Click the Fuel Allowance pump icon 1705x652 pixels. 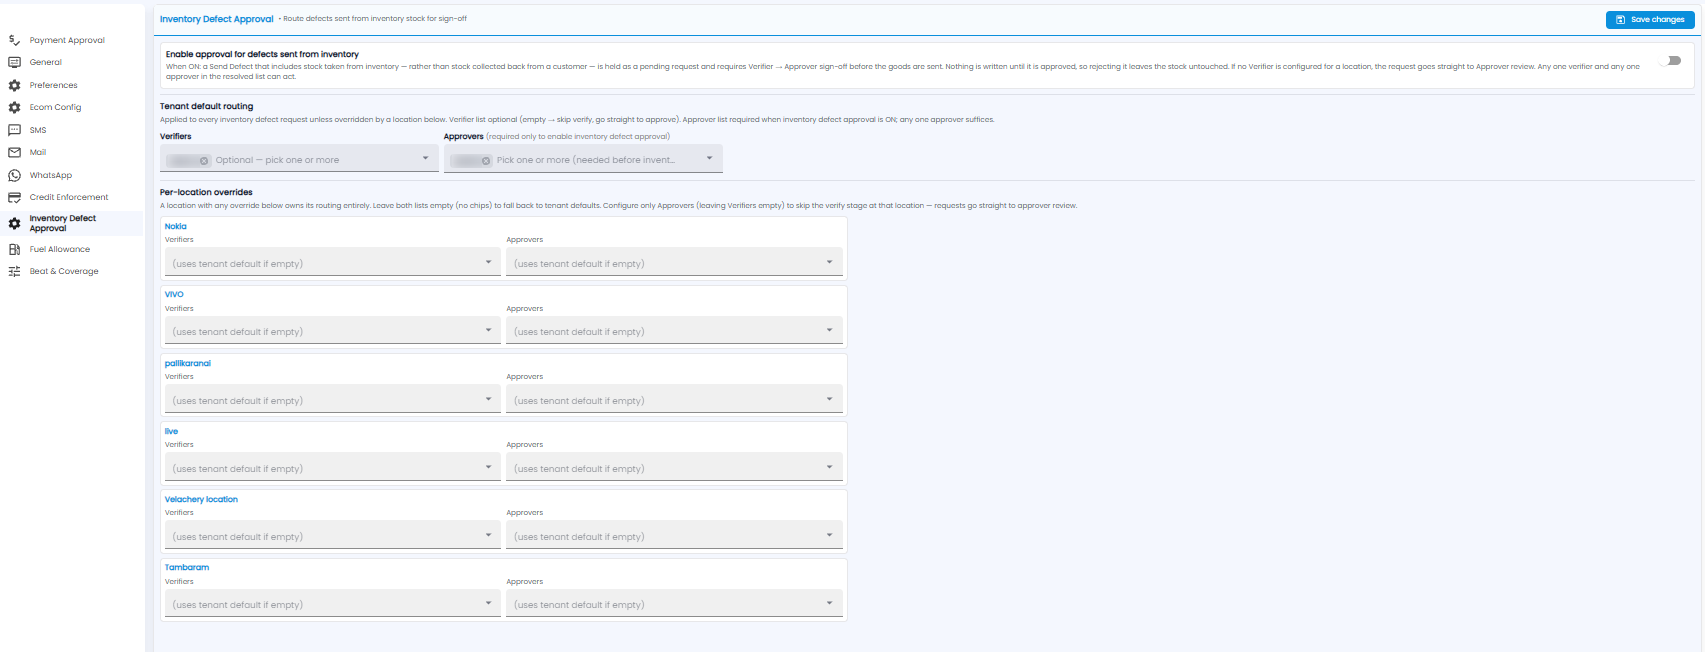14,249
